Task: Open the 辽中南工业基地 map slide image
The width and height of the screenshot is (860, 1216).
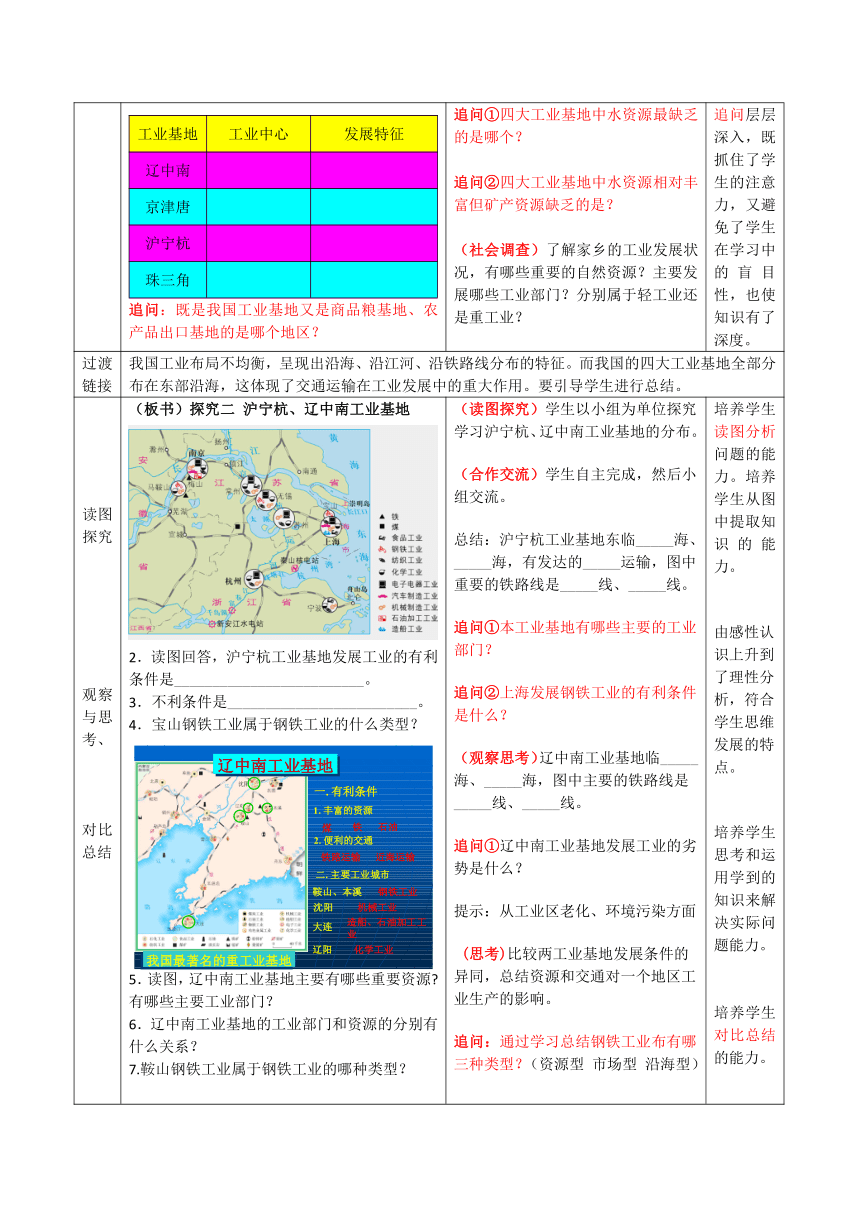Action: tap(284, 857)
